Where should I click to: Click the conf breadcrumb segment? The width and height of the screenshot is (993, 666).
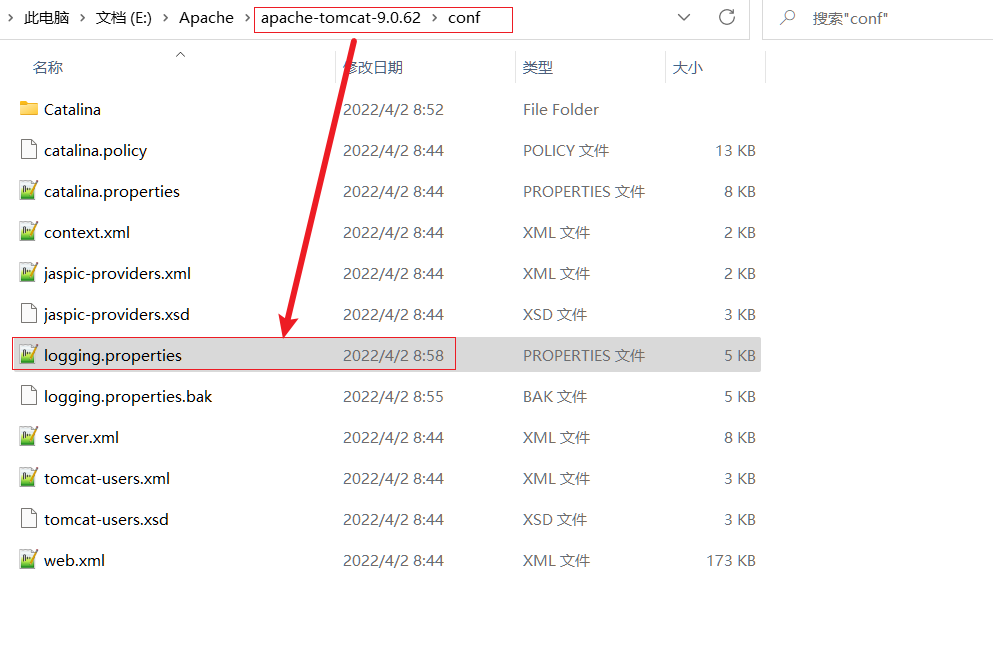coord(464,18)
